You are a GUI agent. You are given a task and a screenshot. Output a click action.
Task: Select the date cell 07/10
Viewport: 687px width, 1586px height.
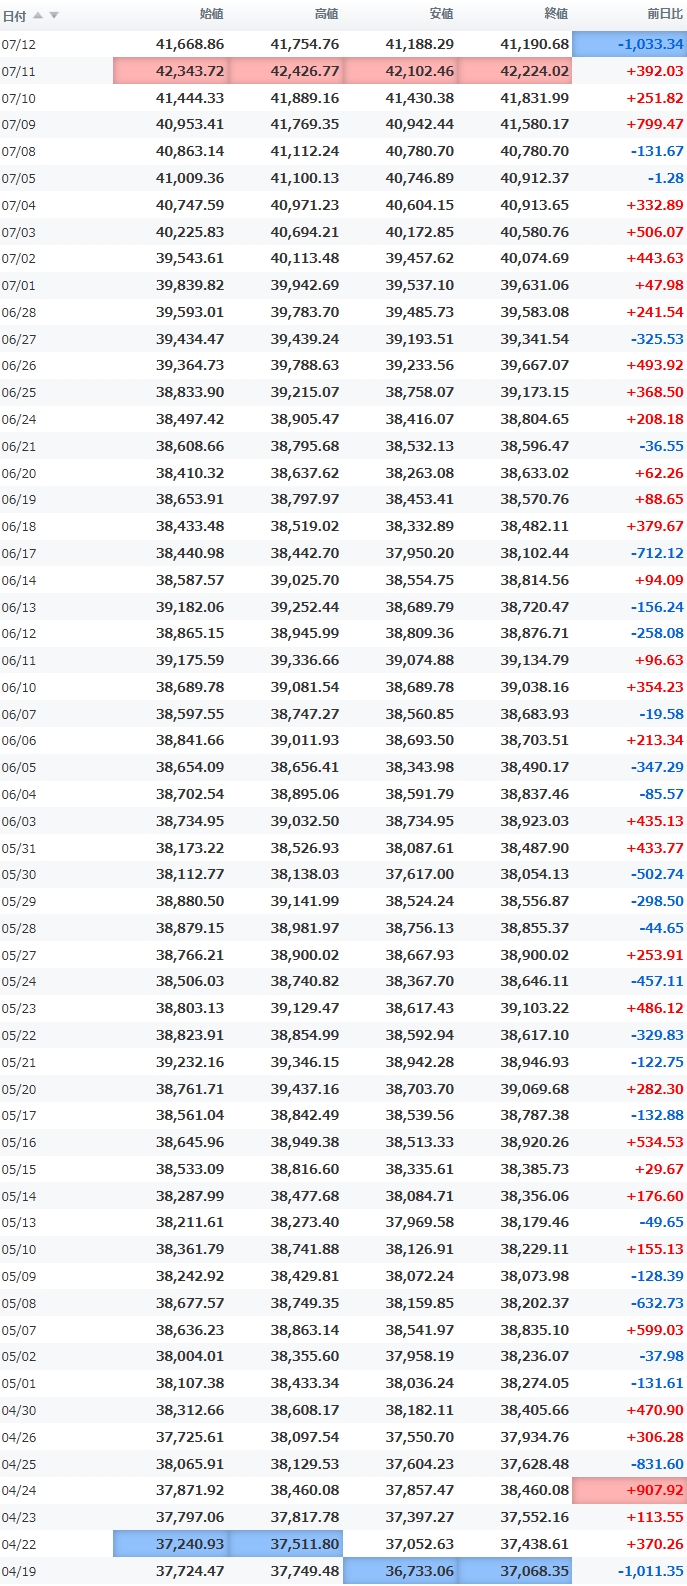(x=19, y=99)
